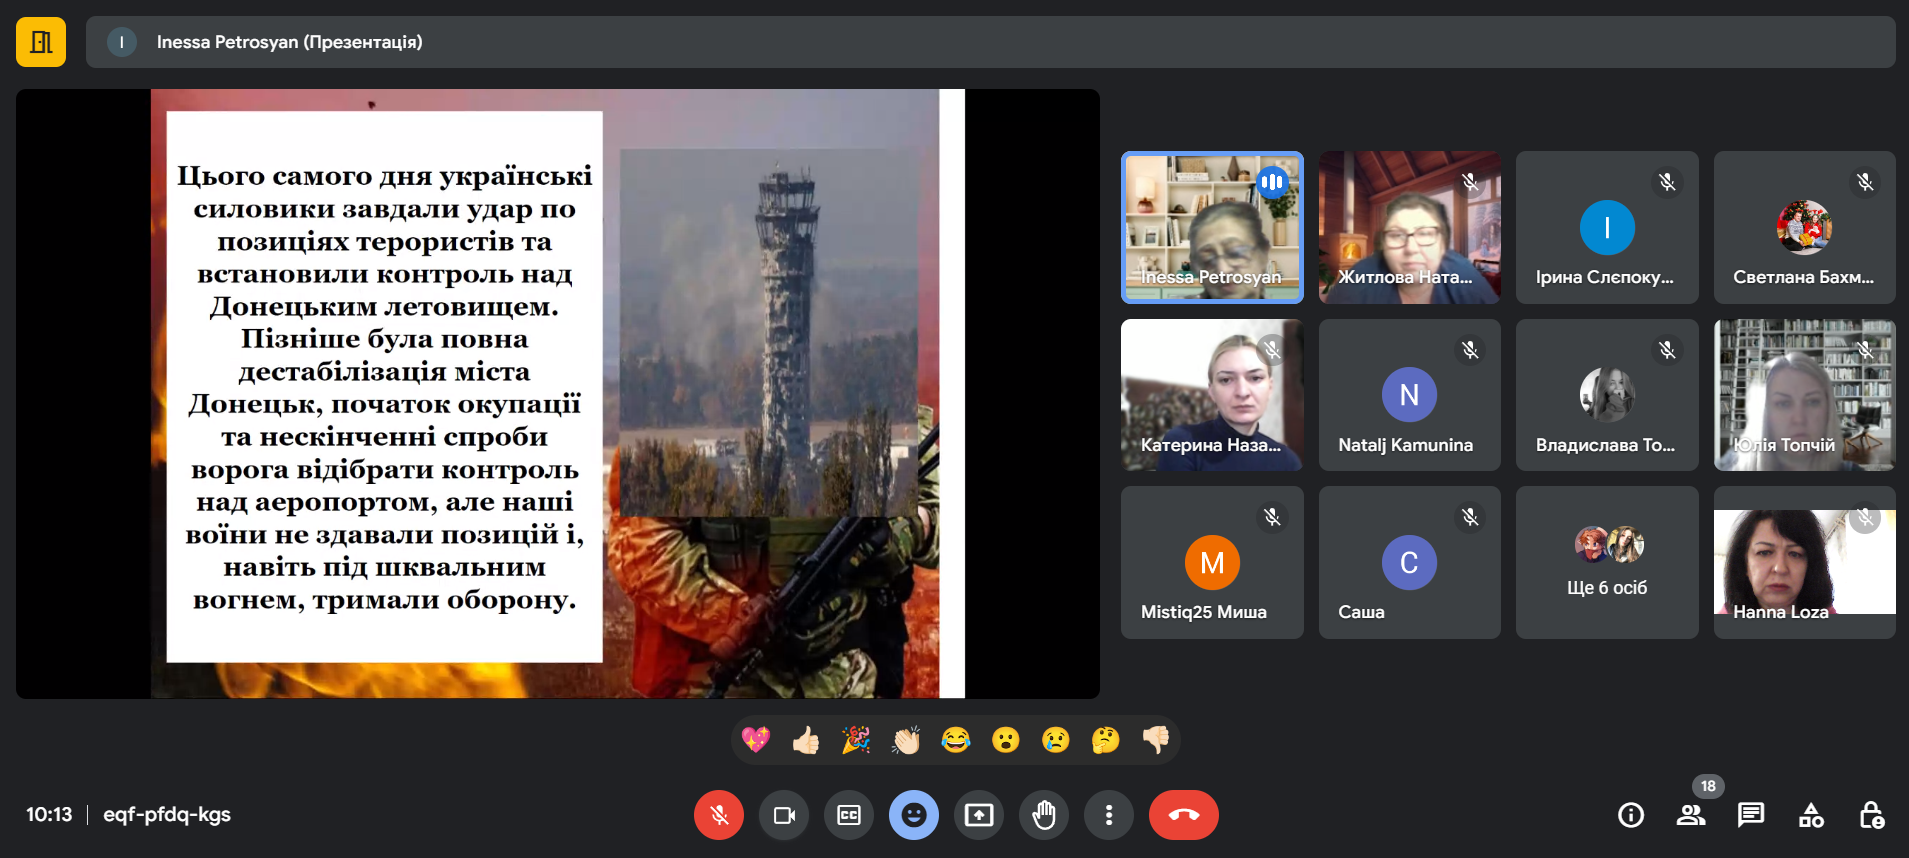Image resolution: width=1909 pixels, height=858 pixels.
Task: Click the present screen button
Action: 978,815
